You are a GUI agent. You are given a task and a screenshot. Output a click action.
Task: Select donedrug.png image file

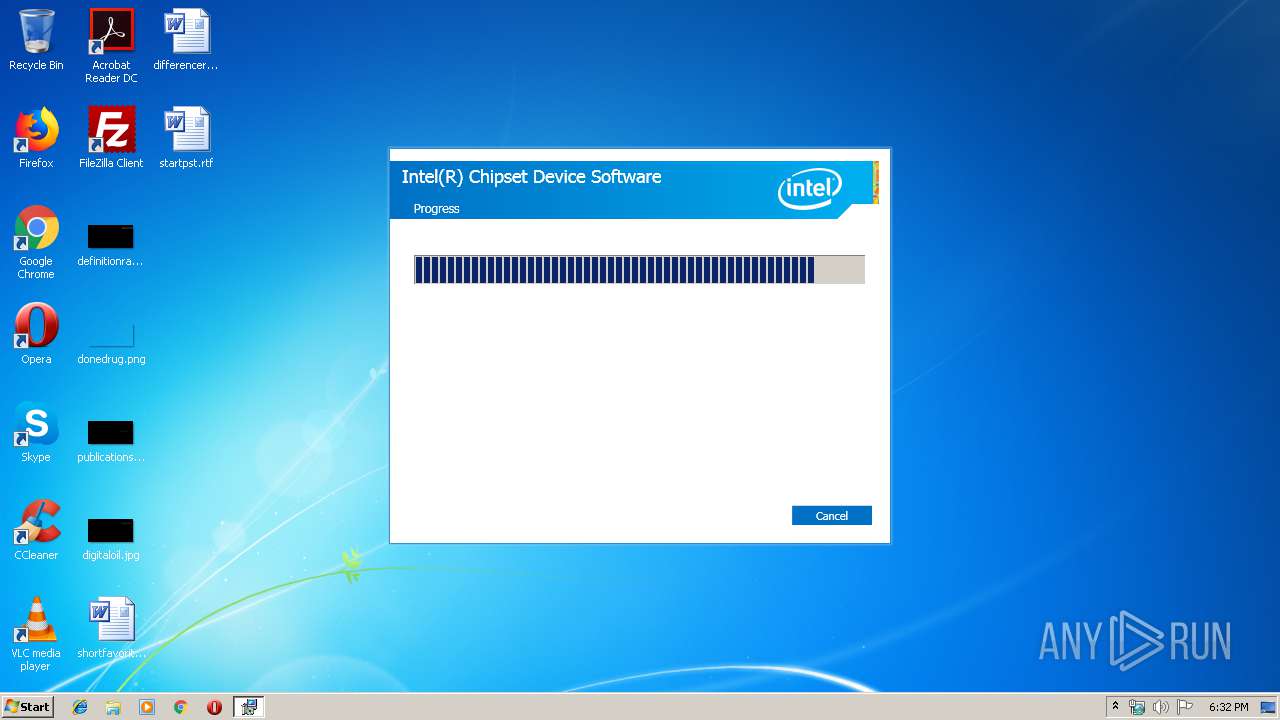pyautogui.click(x=111, y=341)
